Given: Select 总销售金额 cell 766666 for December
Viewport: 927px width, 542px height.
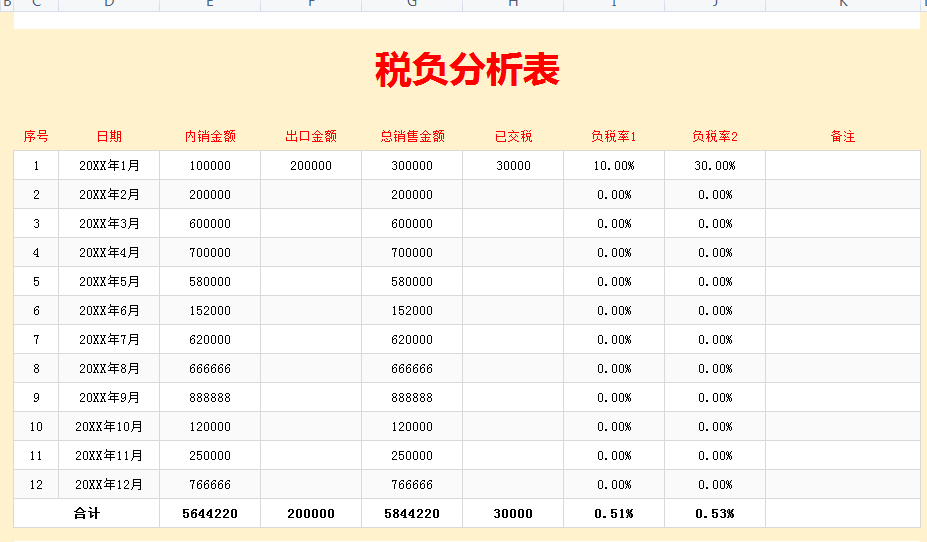Looking at the screenshot, I should tap(412, 484).
